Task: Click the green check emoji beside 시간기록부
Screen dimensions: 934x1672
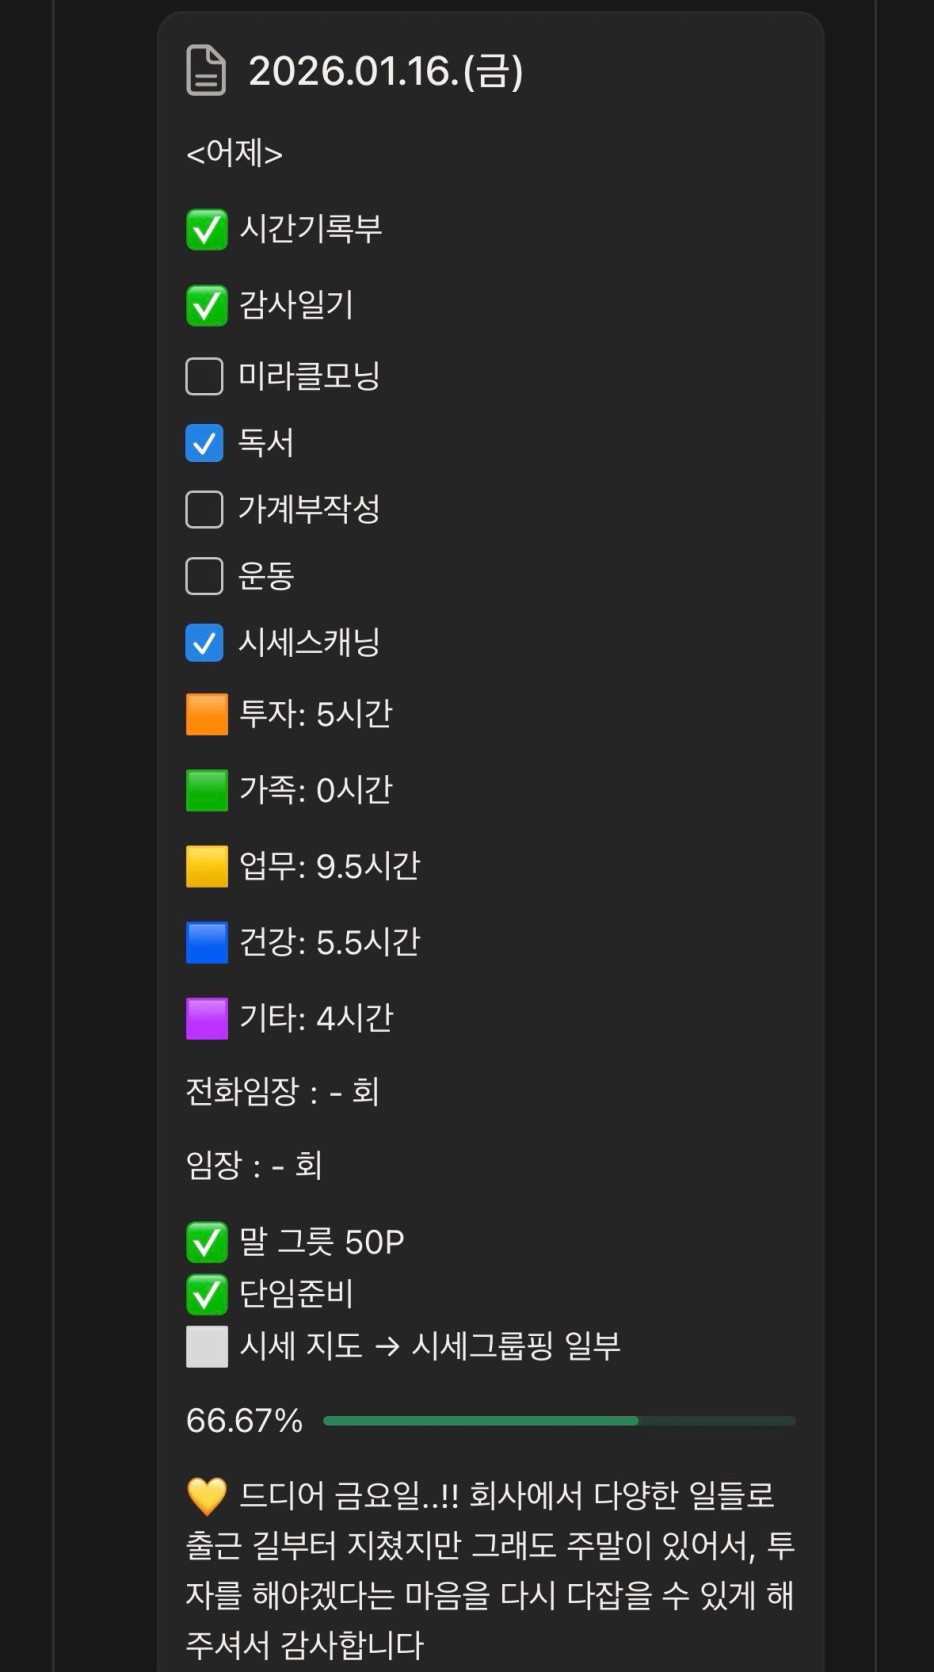Action: (207, 230)
